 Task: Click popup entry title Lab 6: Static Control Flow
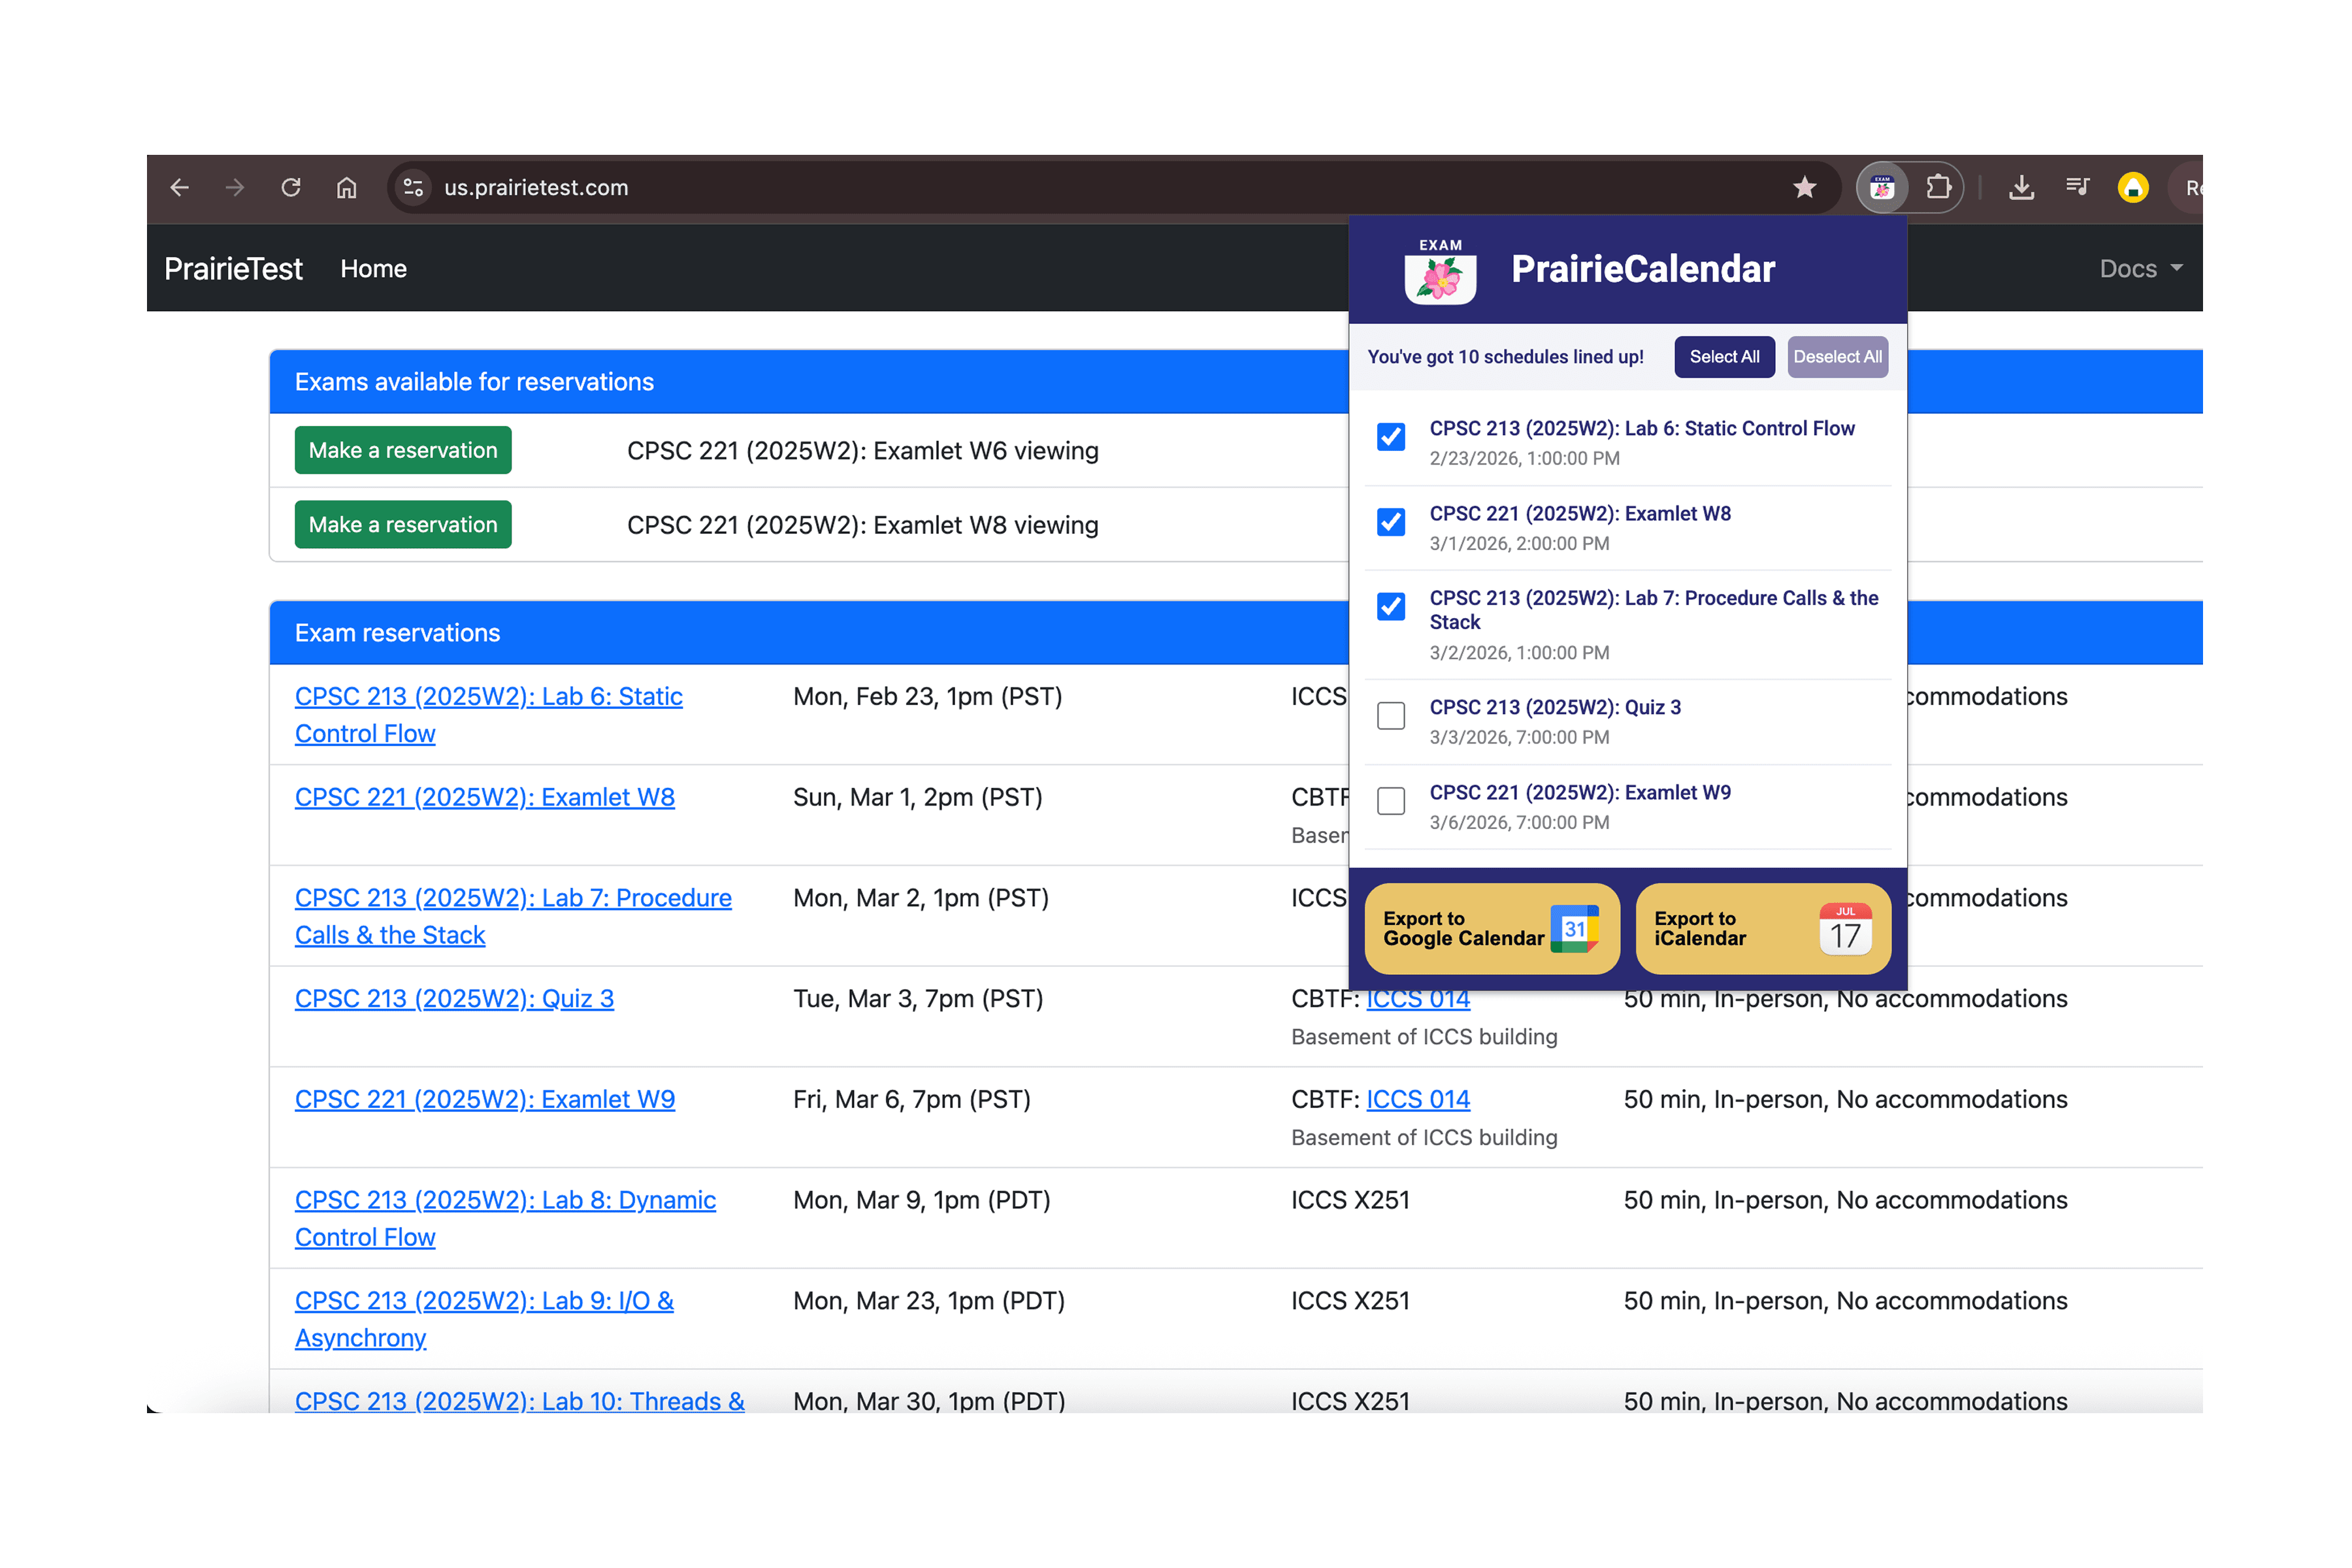tap(1641, 428)
